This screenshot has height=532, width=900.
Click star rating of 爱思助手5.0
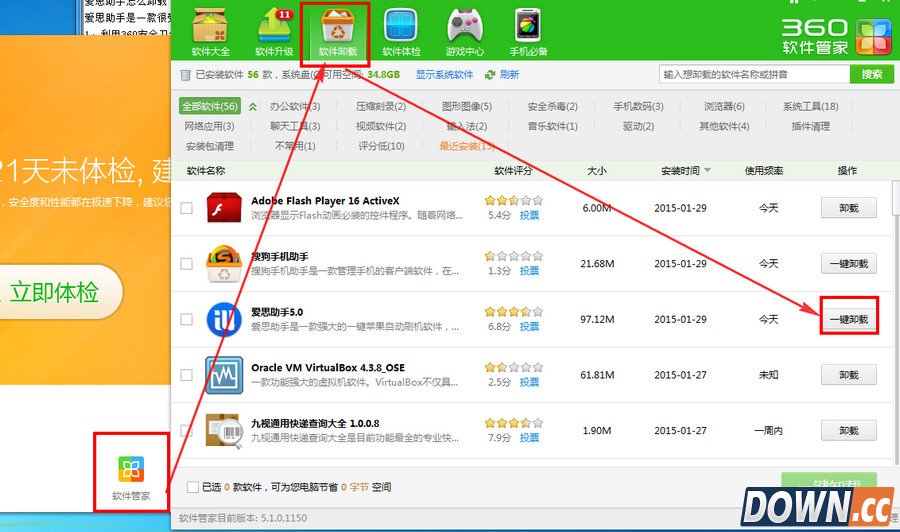point(514,312)
